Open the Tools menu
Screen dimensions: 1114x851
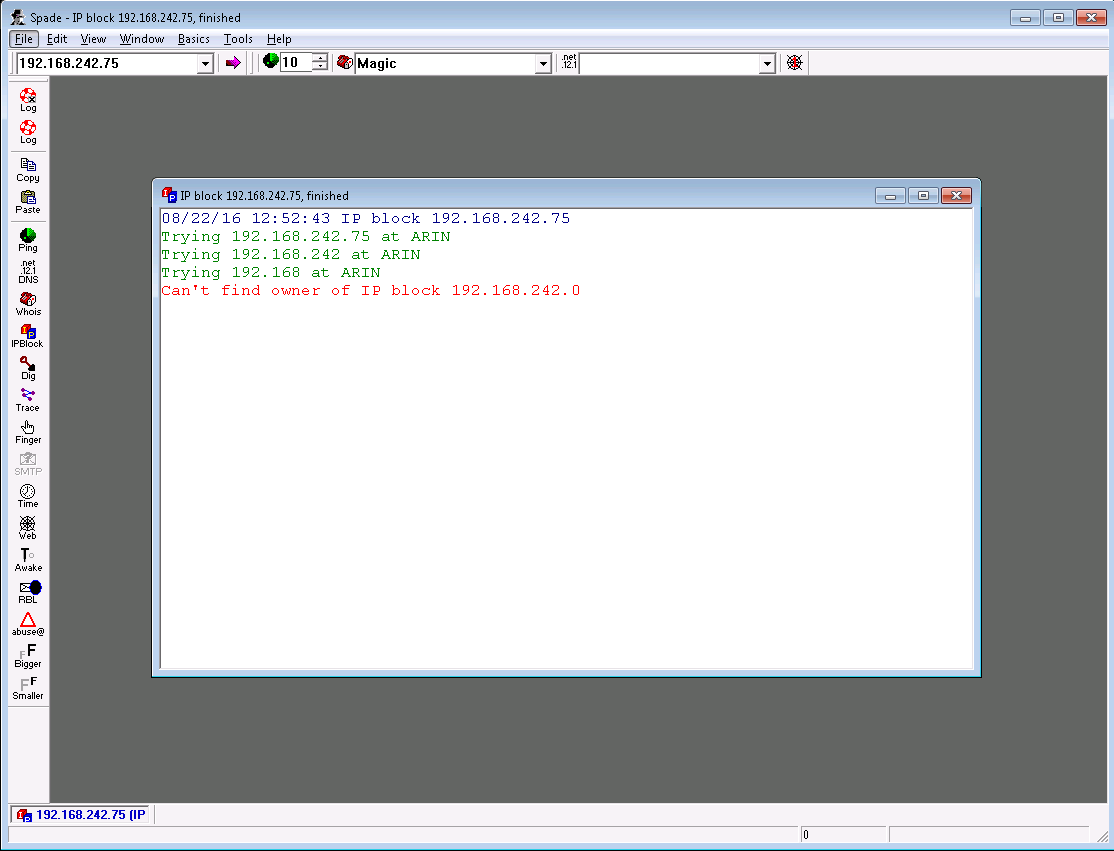(238, 39)
